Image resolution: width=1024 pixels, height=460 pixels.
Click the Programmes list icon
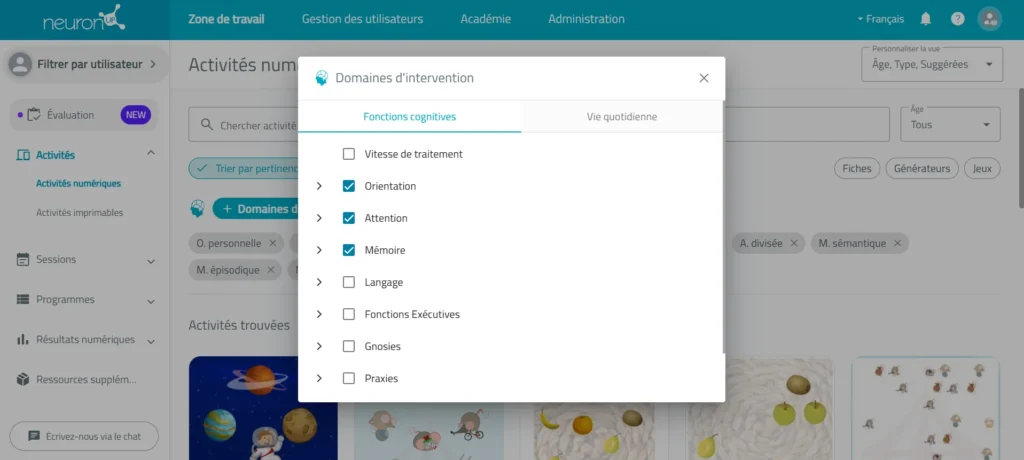click(x=23, y=299)
